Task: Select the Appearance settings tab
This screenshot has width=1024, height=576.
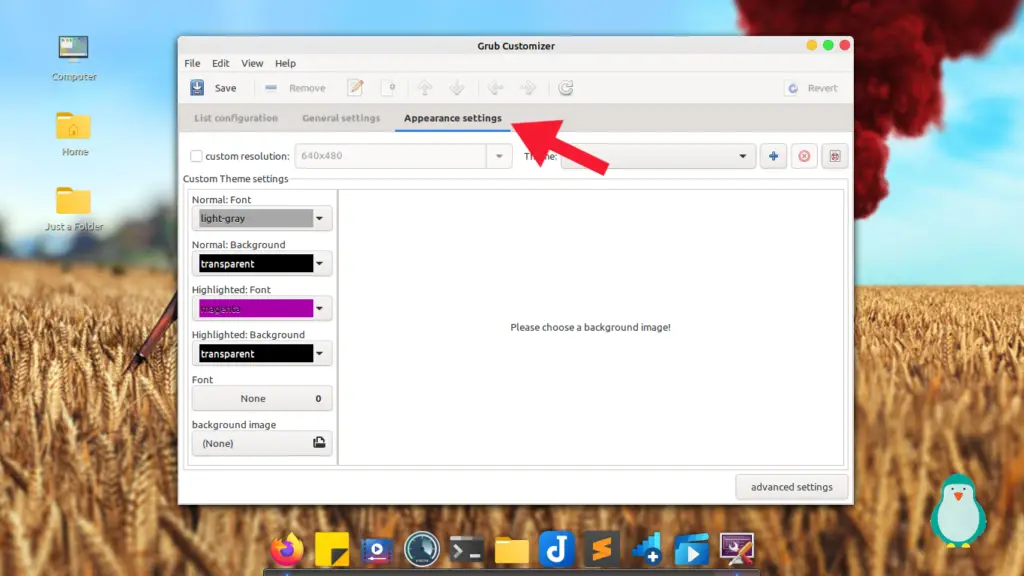Action: 453,118
